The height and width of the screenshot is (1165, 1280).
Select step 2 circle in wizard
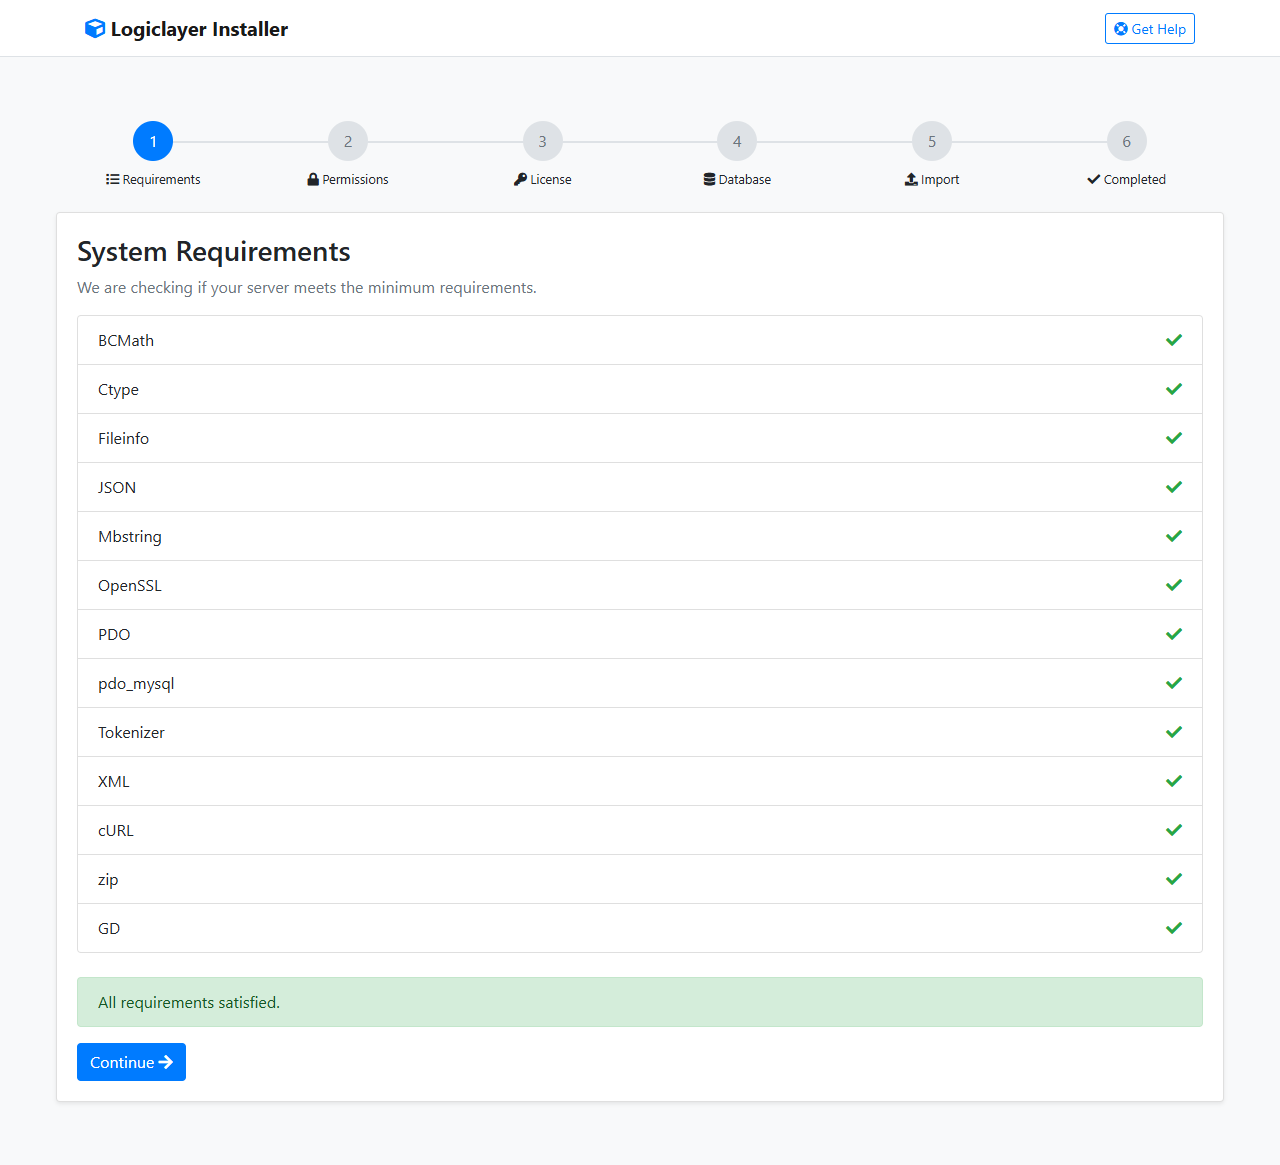[x=348, y=141]
